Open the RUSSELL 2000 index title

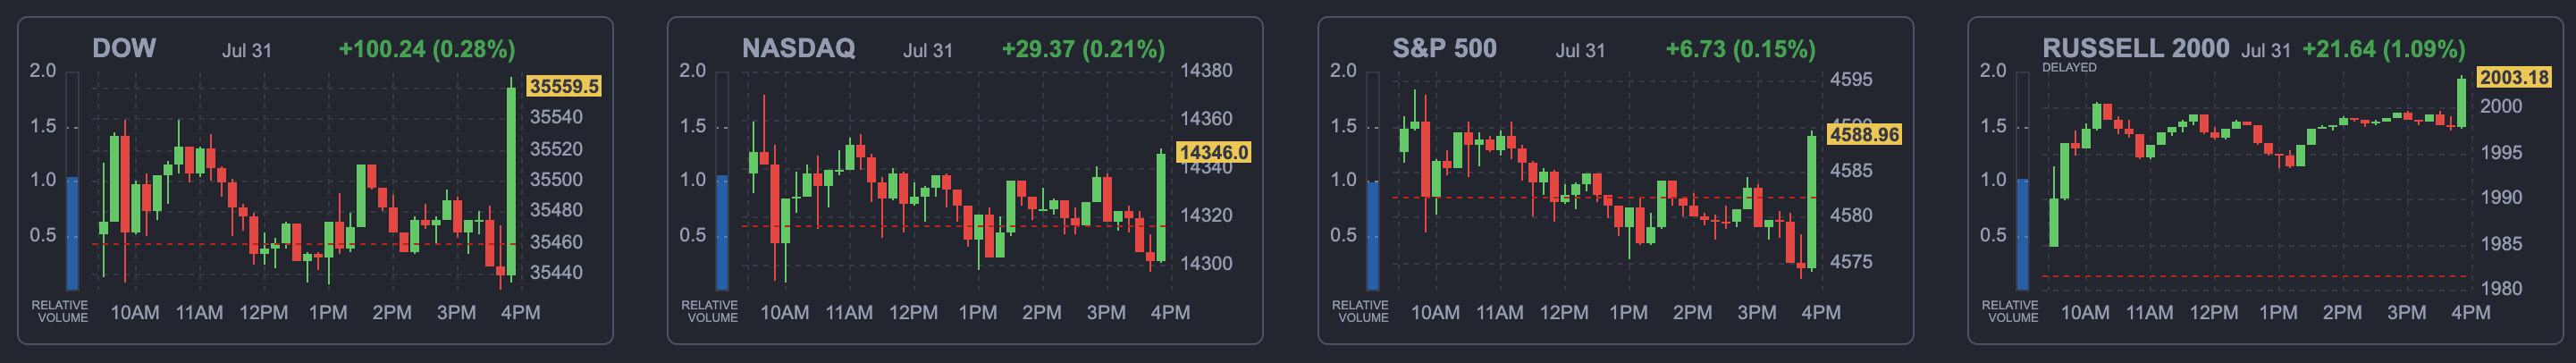point(2135,48)
